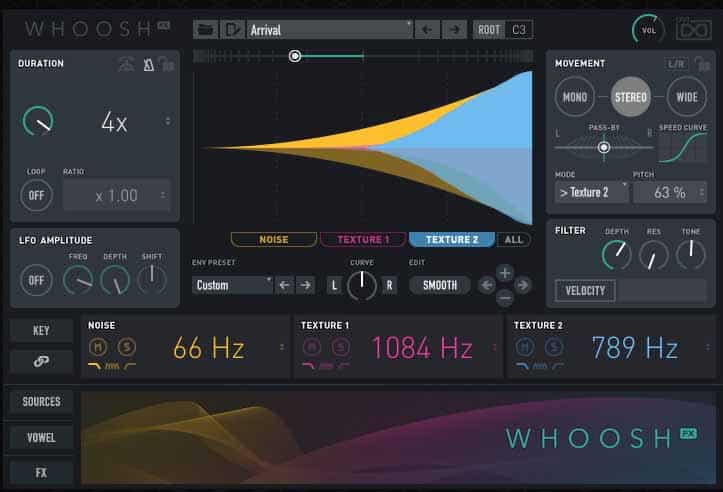Solo the Texture 2 layer
The width and height of the screenshot is (723, 492).
click(553, 347)
